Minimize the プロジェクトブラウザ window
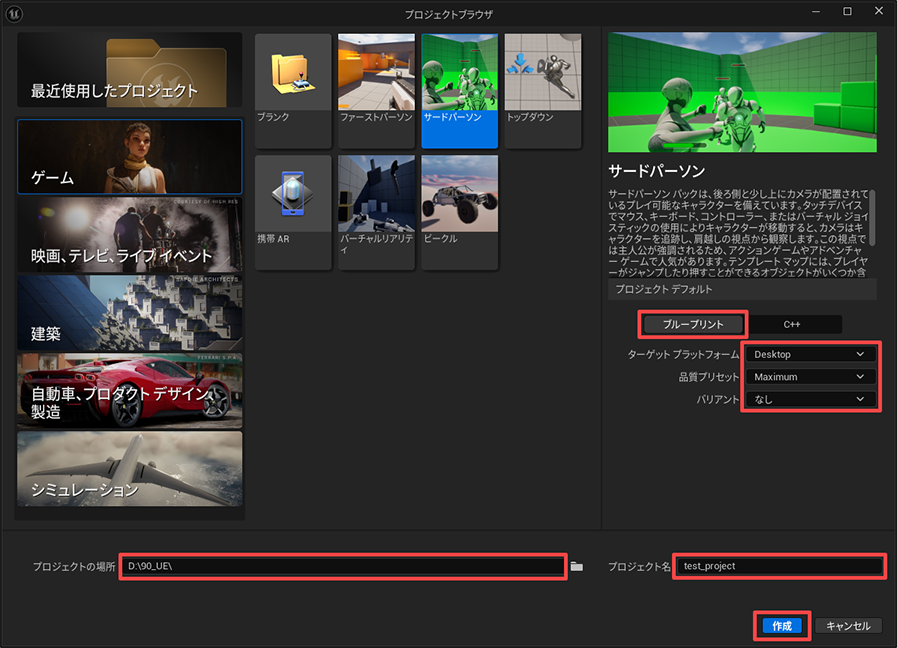The height and width of the screenshot is (648, 897). [816, 11]
